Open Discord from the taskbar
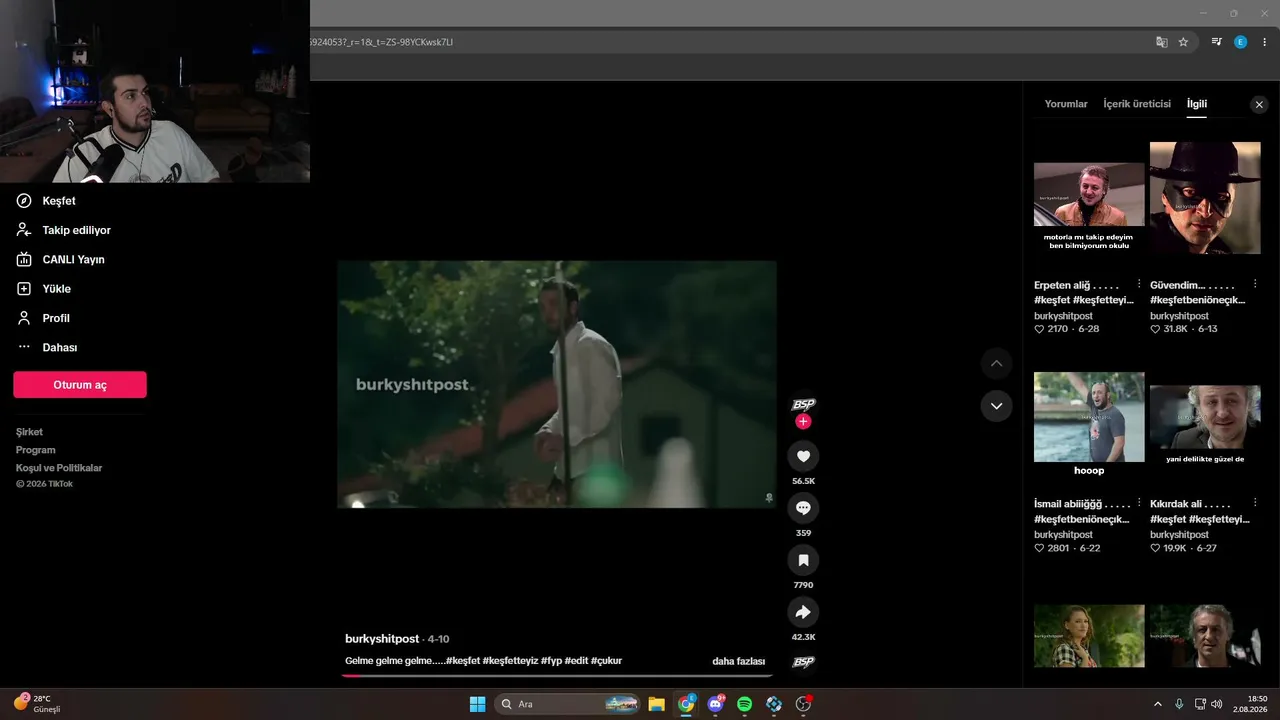The image size is (1280, 720). pos(715,704)
